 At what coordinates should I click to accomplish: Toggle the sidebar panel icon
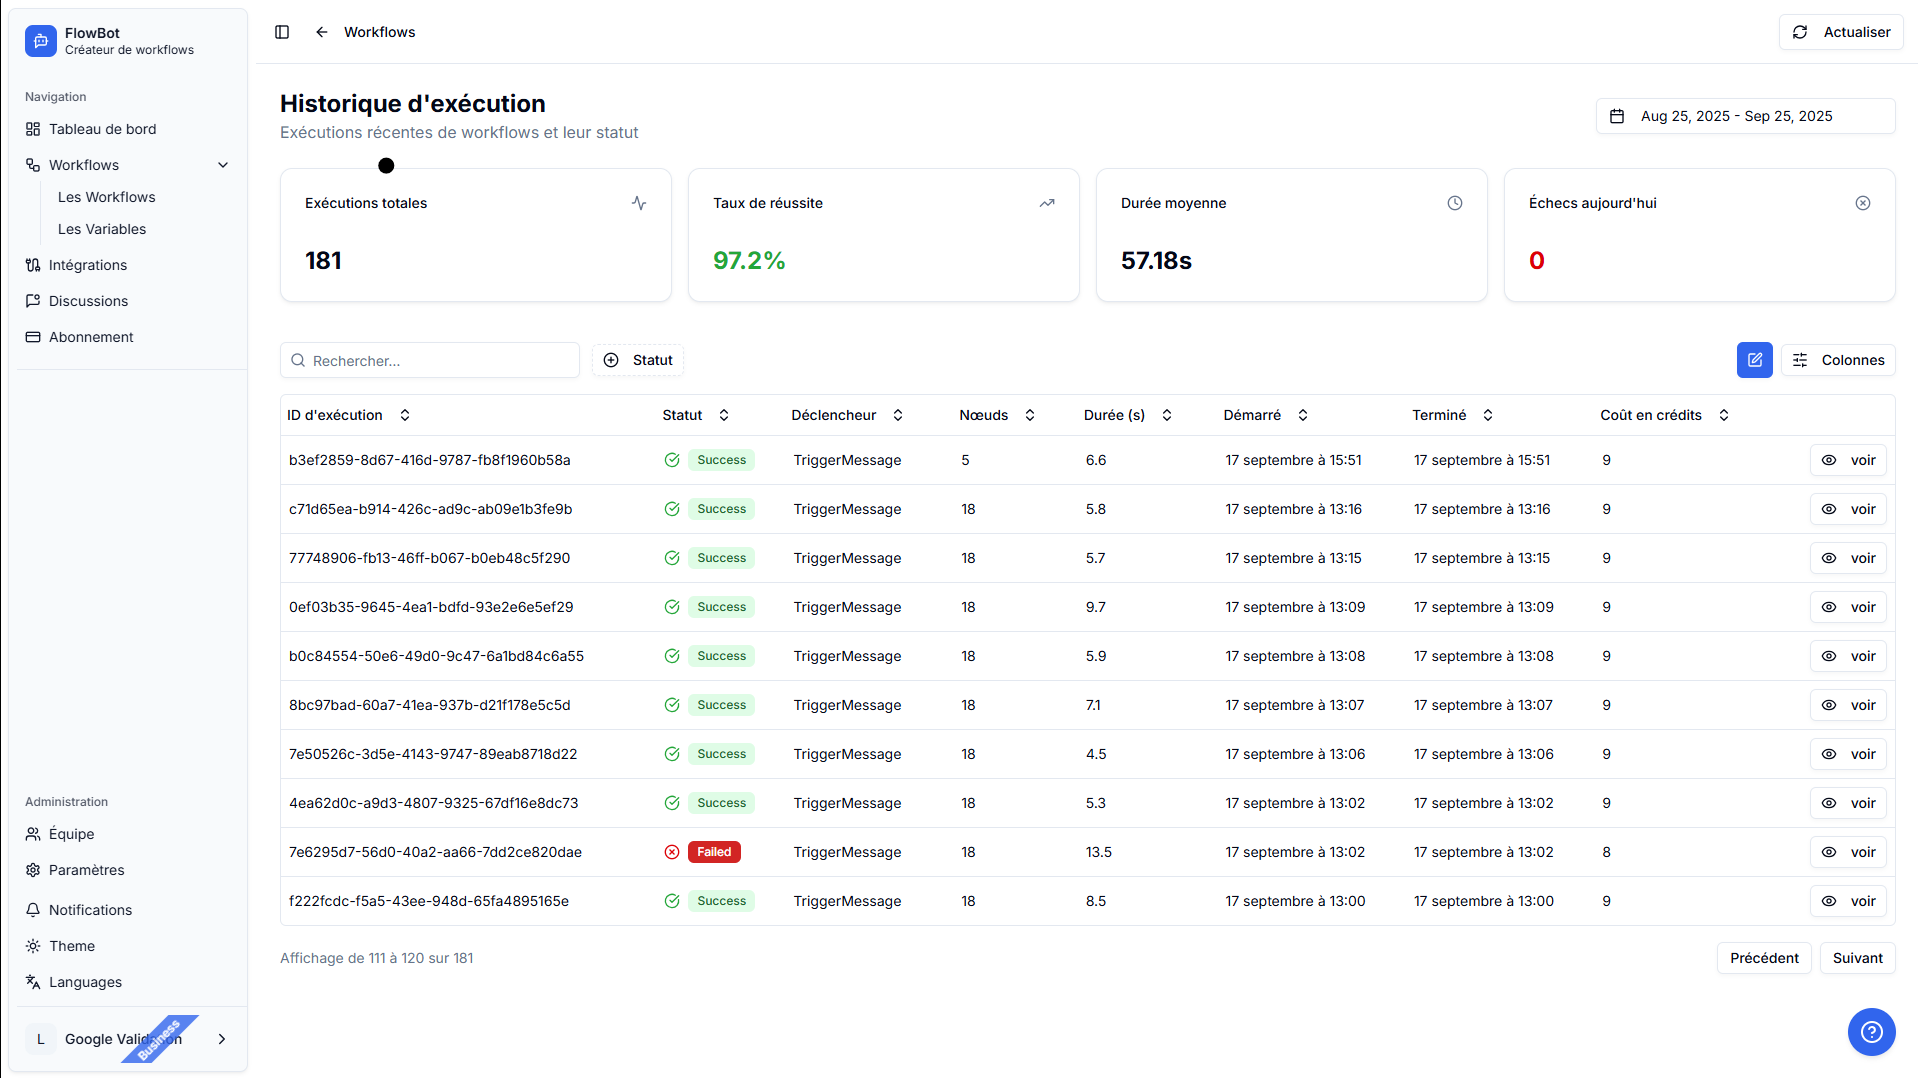click(x=282, y=32)
